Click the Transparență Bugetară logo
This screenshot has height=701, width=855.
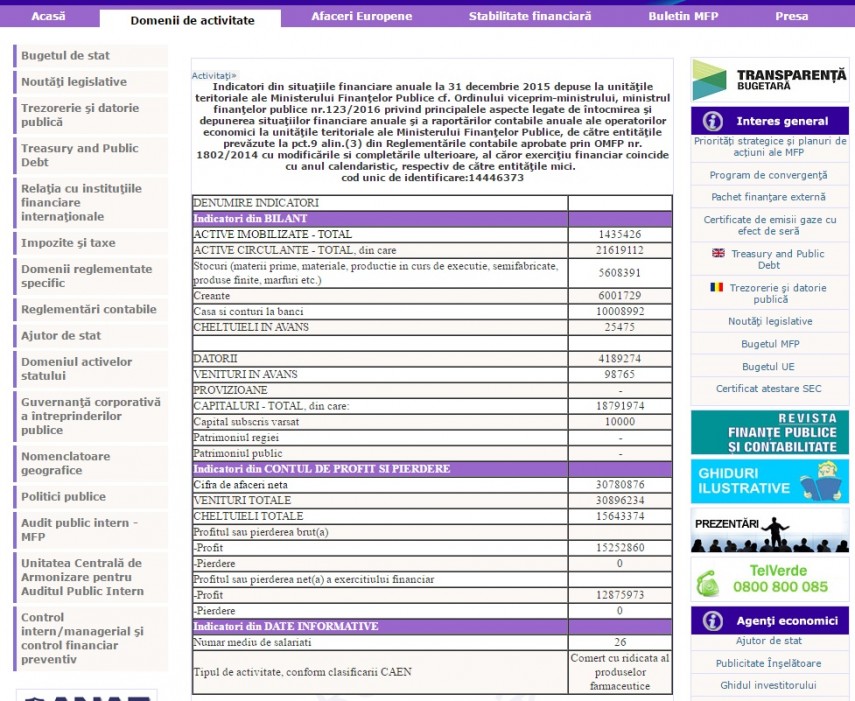click(769, 80)
